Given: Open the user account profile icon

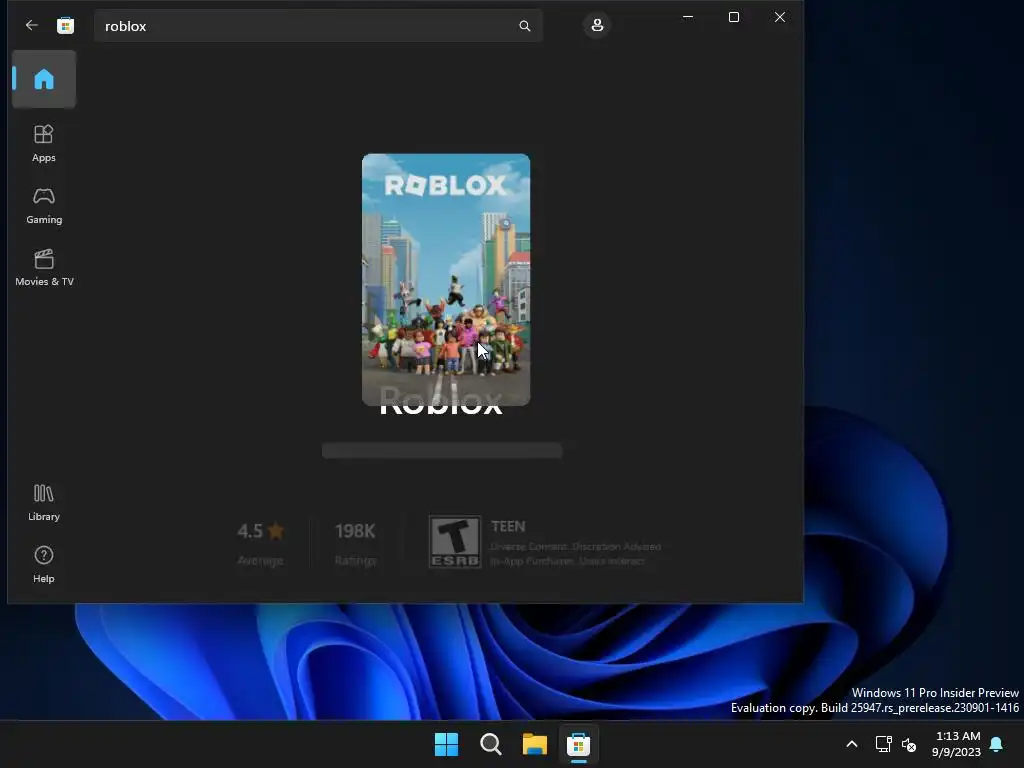Looking at the screenshot, I should coord(597,25).
